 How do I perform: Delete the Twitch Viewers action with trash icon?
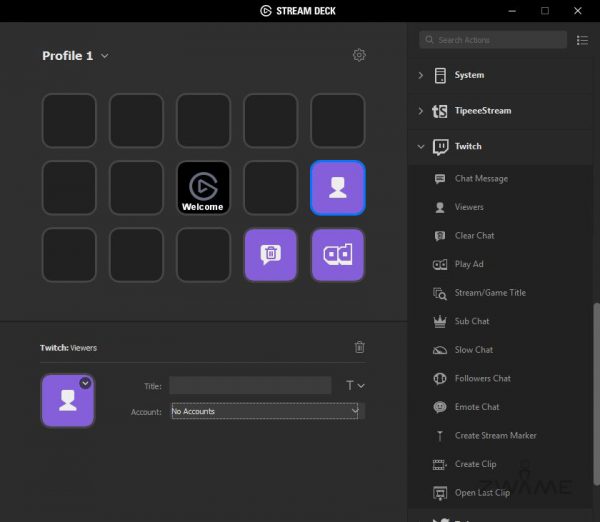click(x=359, y=347)
